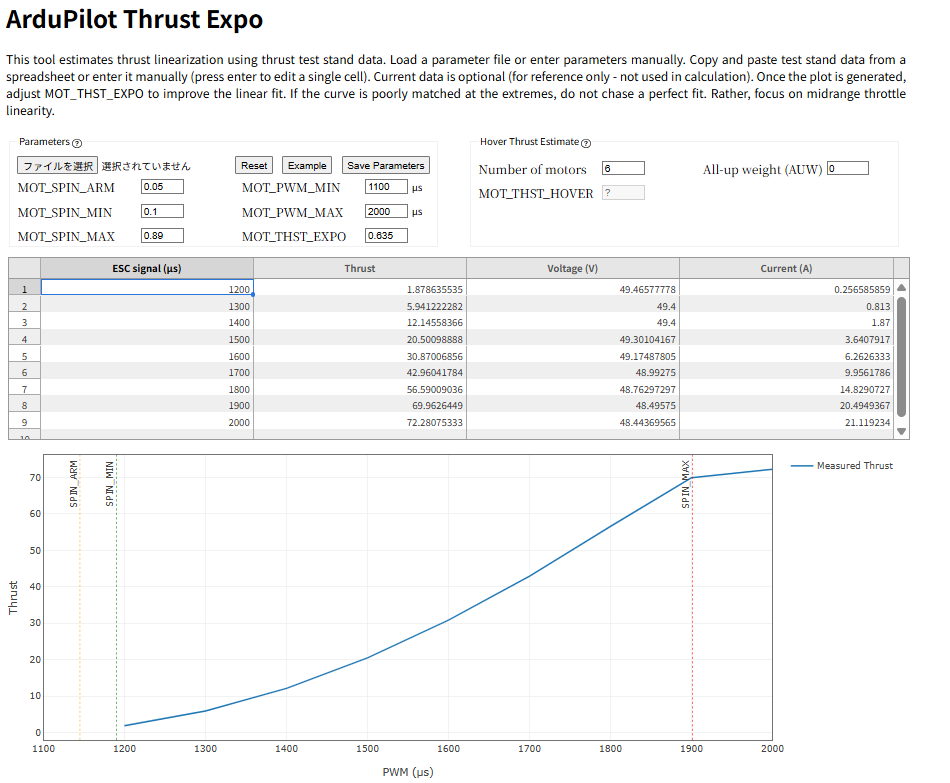Click the Hover Thrust Estimate help icon
The height and width of the screenshot is (783, 950).
[x=586, y=144]
